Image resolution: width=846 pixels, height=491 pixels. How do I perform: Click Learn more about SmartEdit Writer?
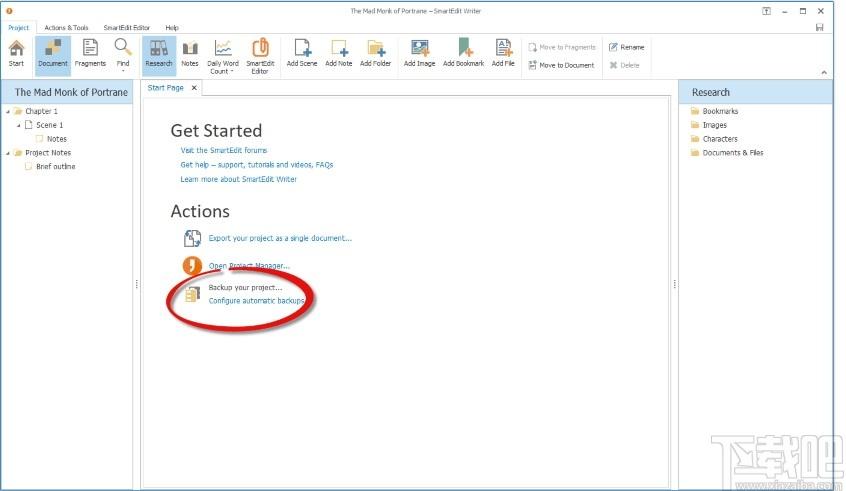tap(238, 180)
